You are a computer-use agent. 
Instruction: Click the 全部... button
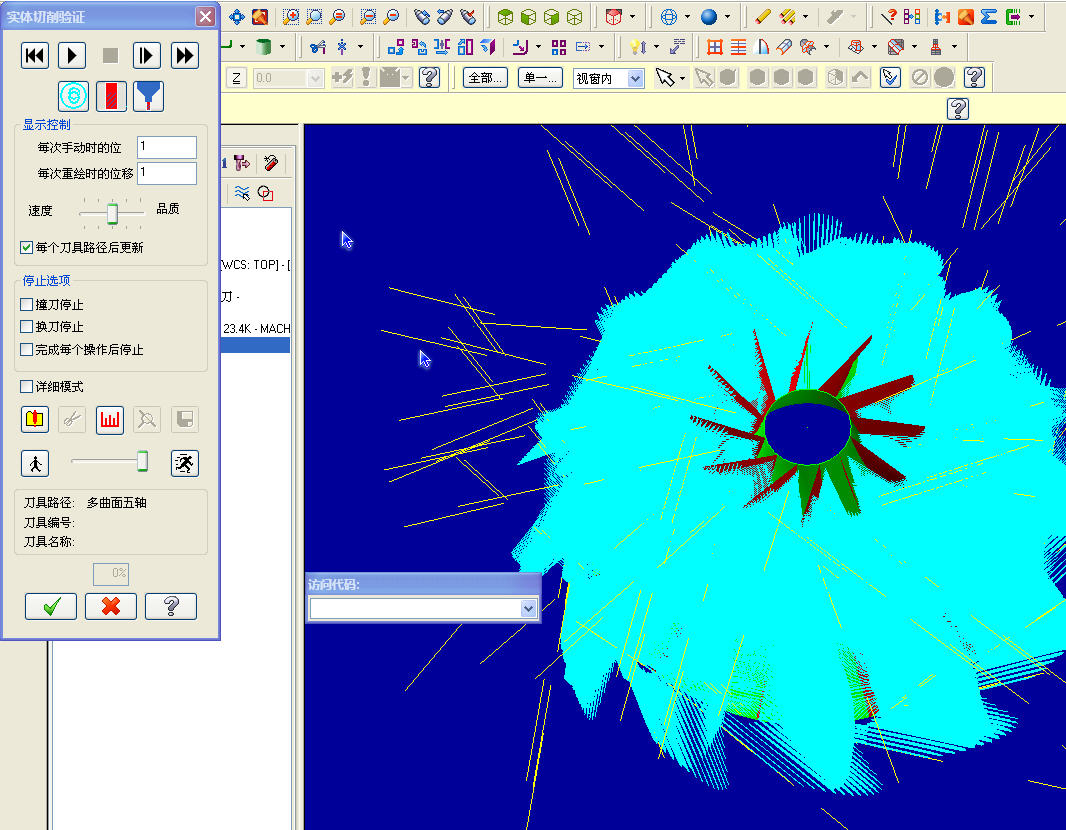(485, 78)
